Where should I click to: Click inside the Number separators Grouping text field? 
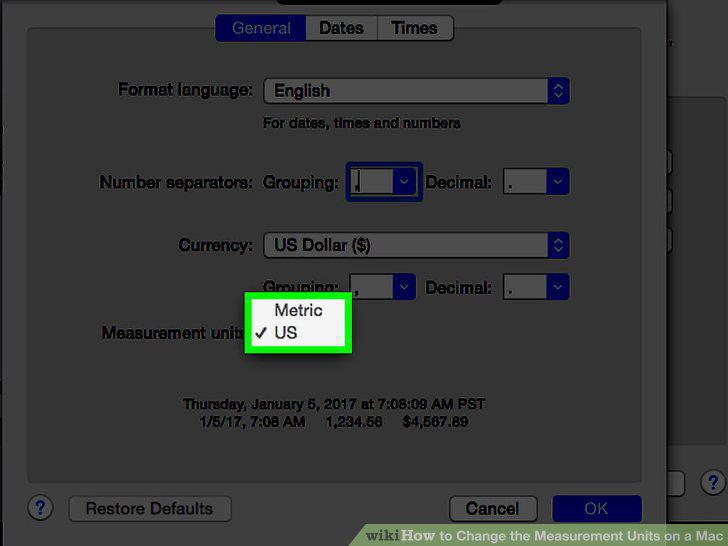click(371, 182)
